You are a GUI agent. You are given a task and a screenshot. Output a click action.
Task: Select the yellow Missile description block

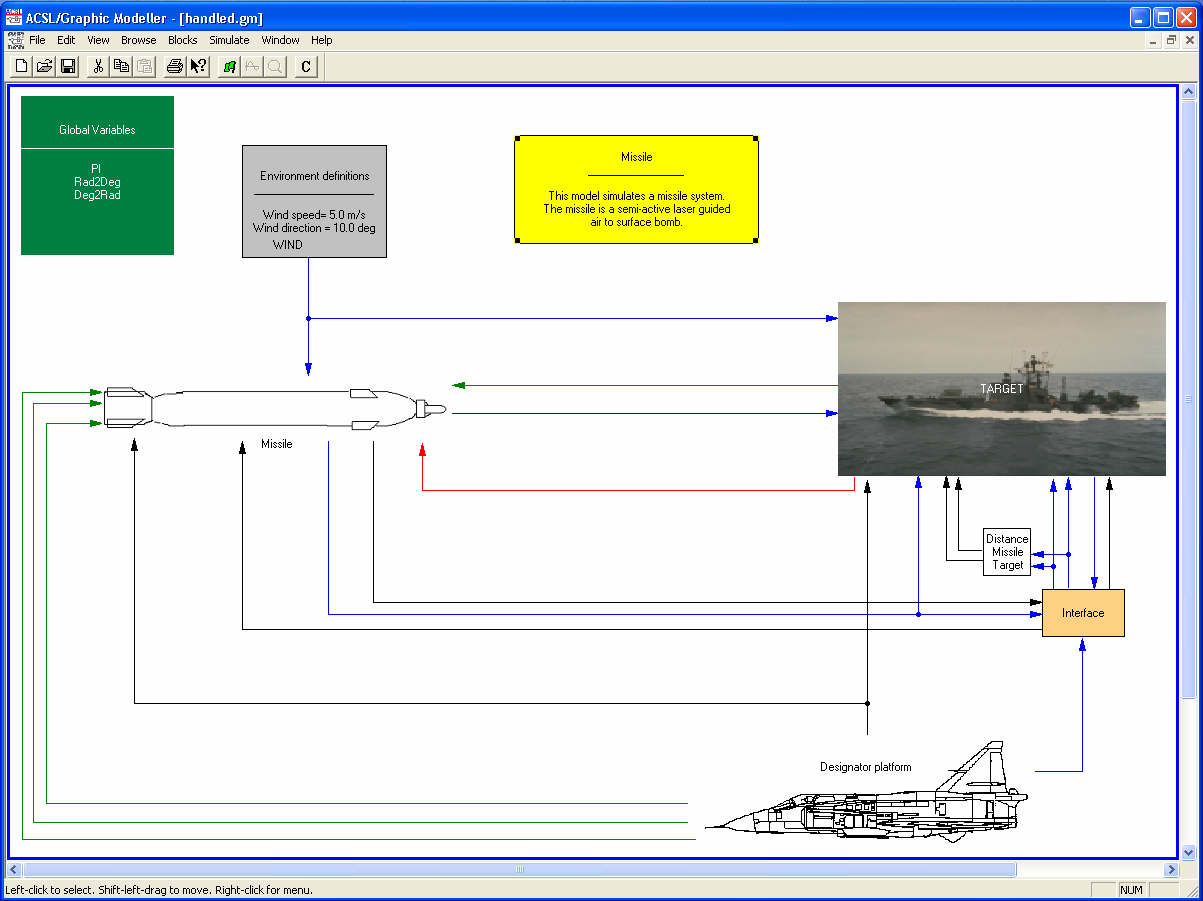[x=636, y=189]
